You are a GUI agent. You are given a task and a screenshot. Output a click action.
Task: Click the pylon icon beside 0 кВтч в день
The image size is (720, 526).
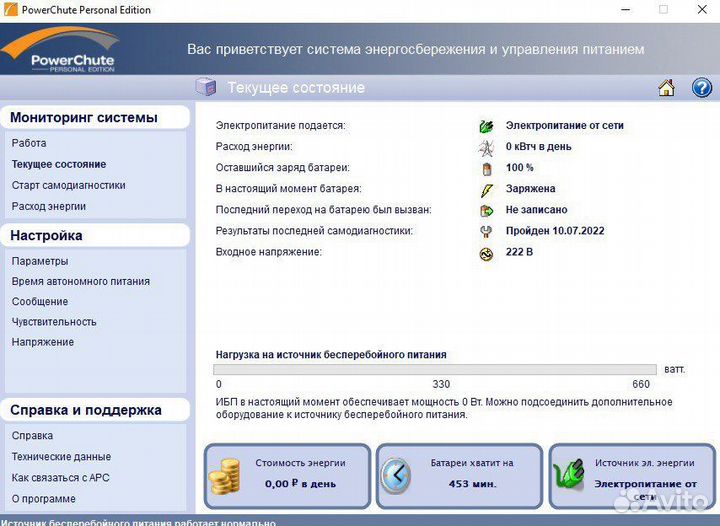tap(486, 147)
